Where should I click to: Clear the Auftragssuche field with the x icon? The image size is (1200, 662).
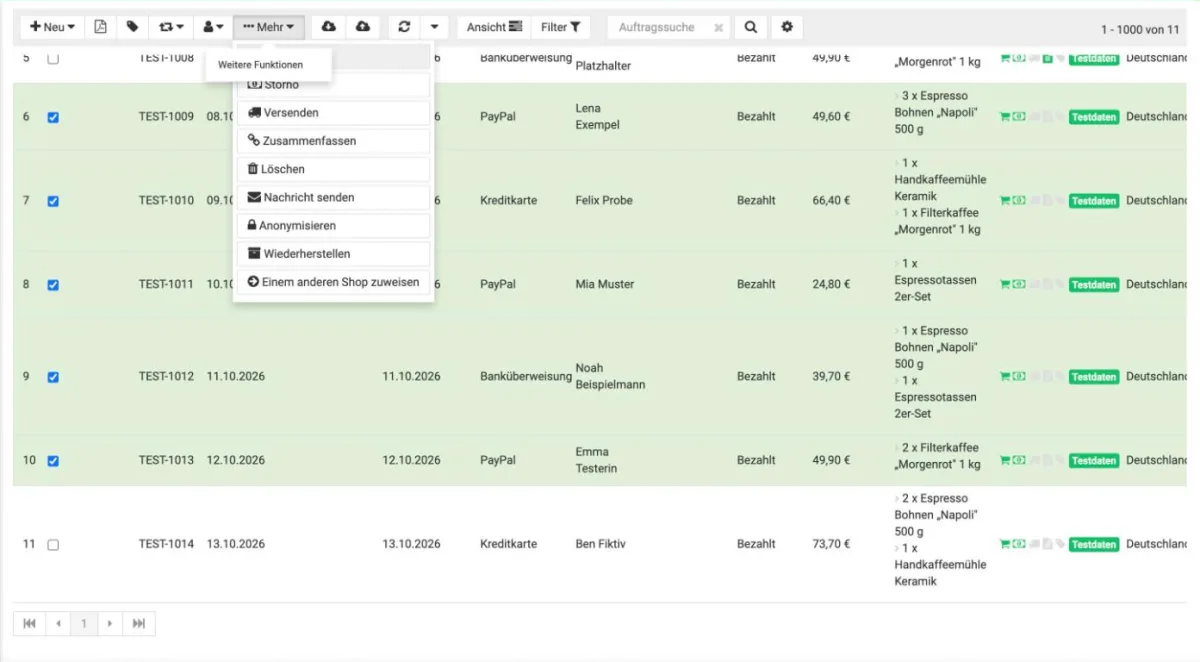pyautogui.click(x=718, y=28)
